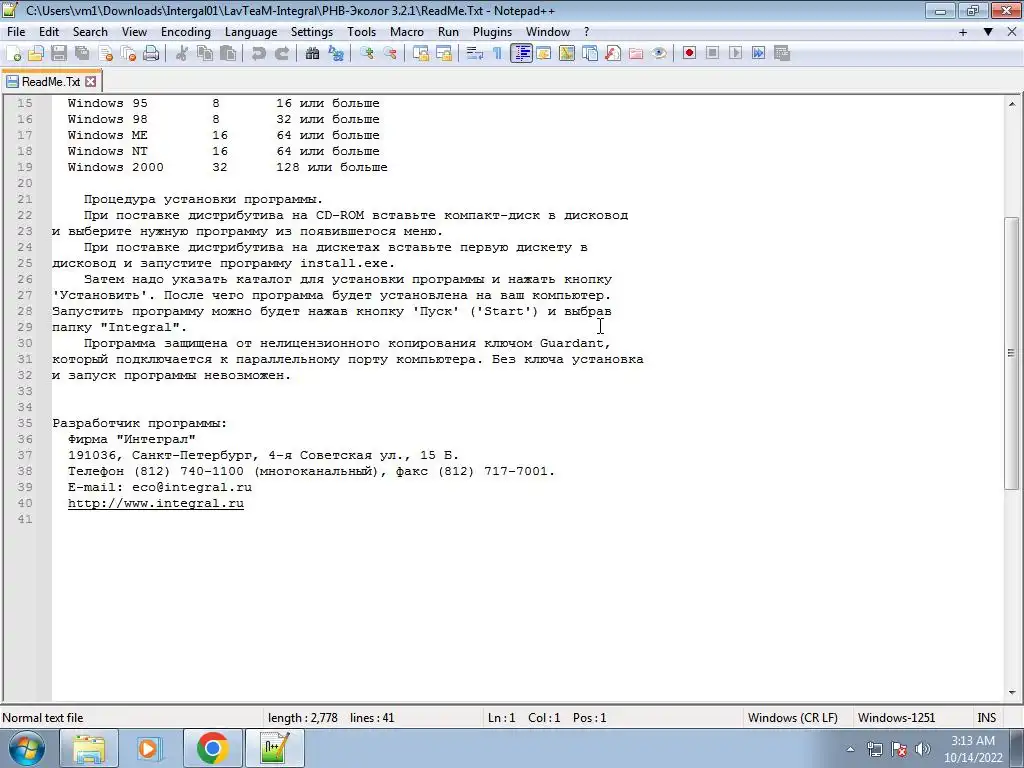Click the New file toolbar icon

click(x=13, y=54)
